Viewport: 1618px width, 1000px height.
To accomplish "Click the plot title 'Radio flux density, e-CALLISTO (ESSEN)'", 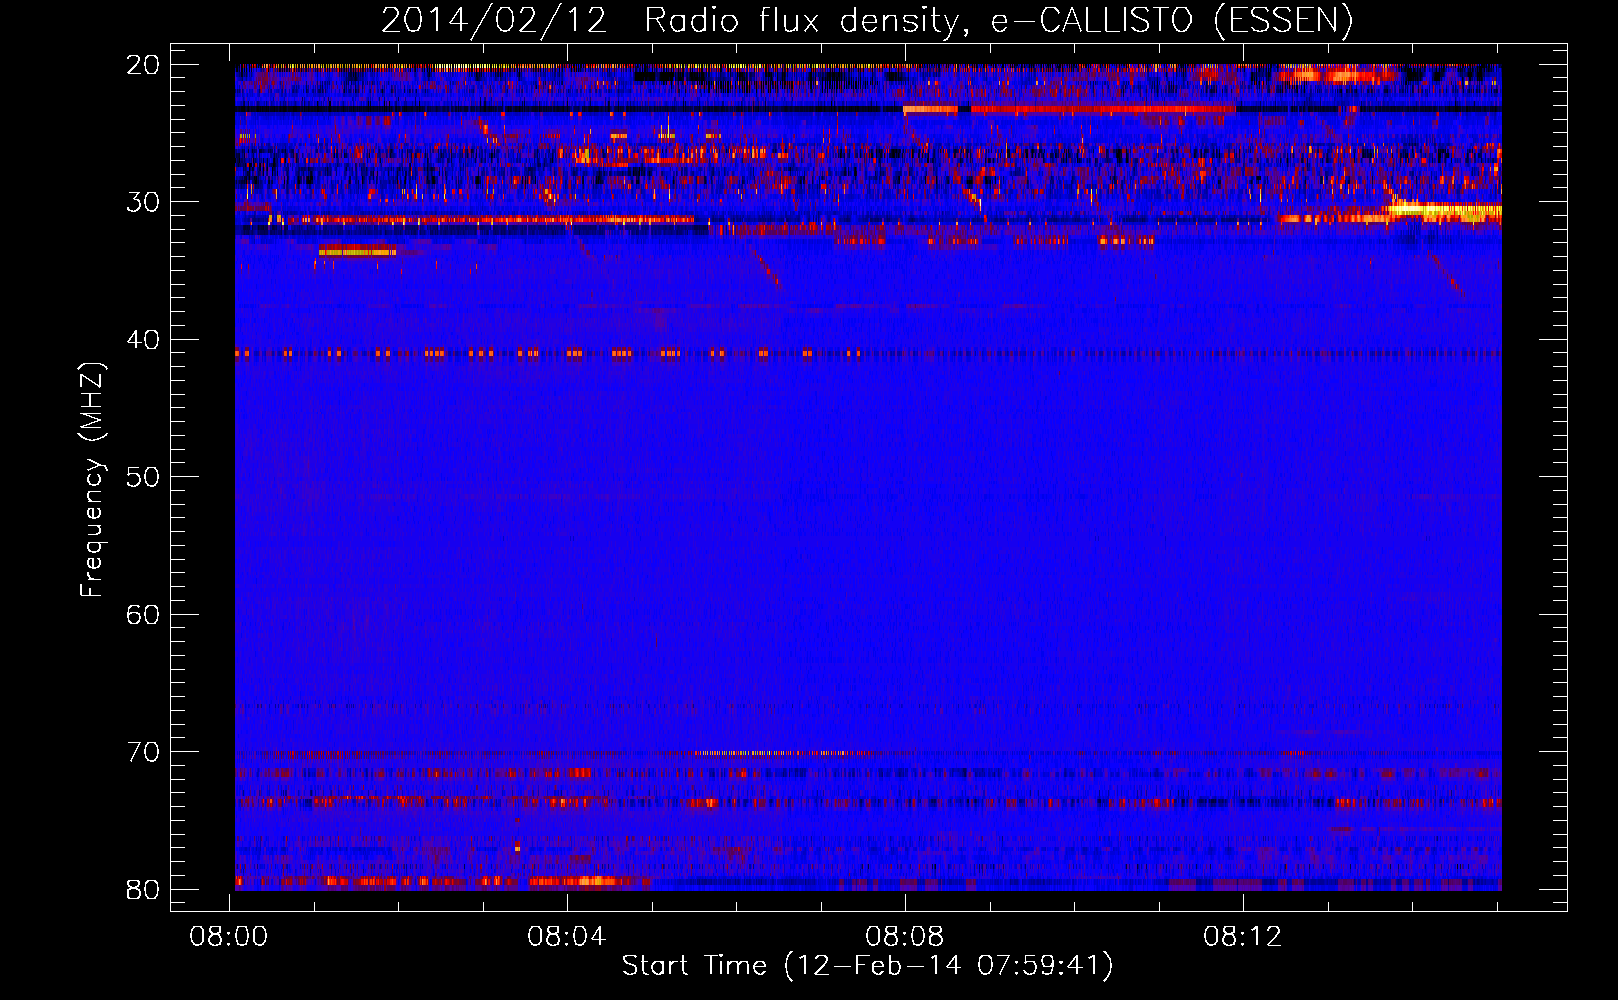I will click(x=998, y=21).
